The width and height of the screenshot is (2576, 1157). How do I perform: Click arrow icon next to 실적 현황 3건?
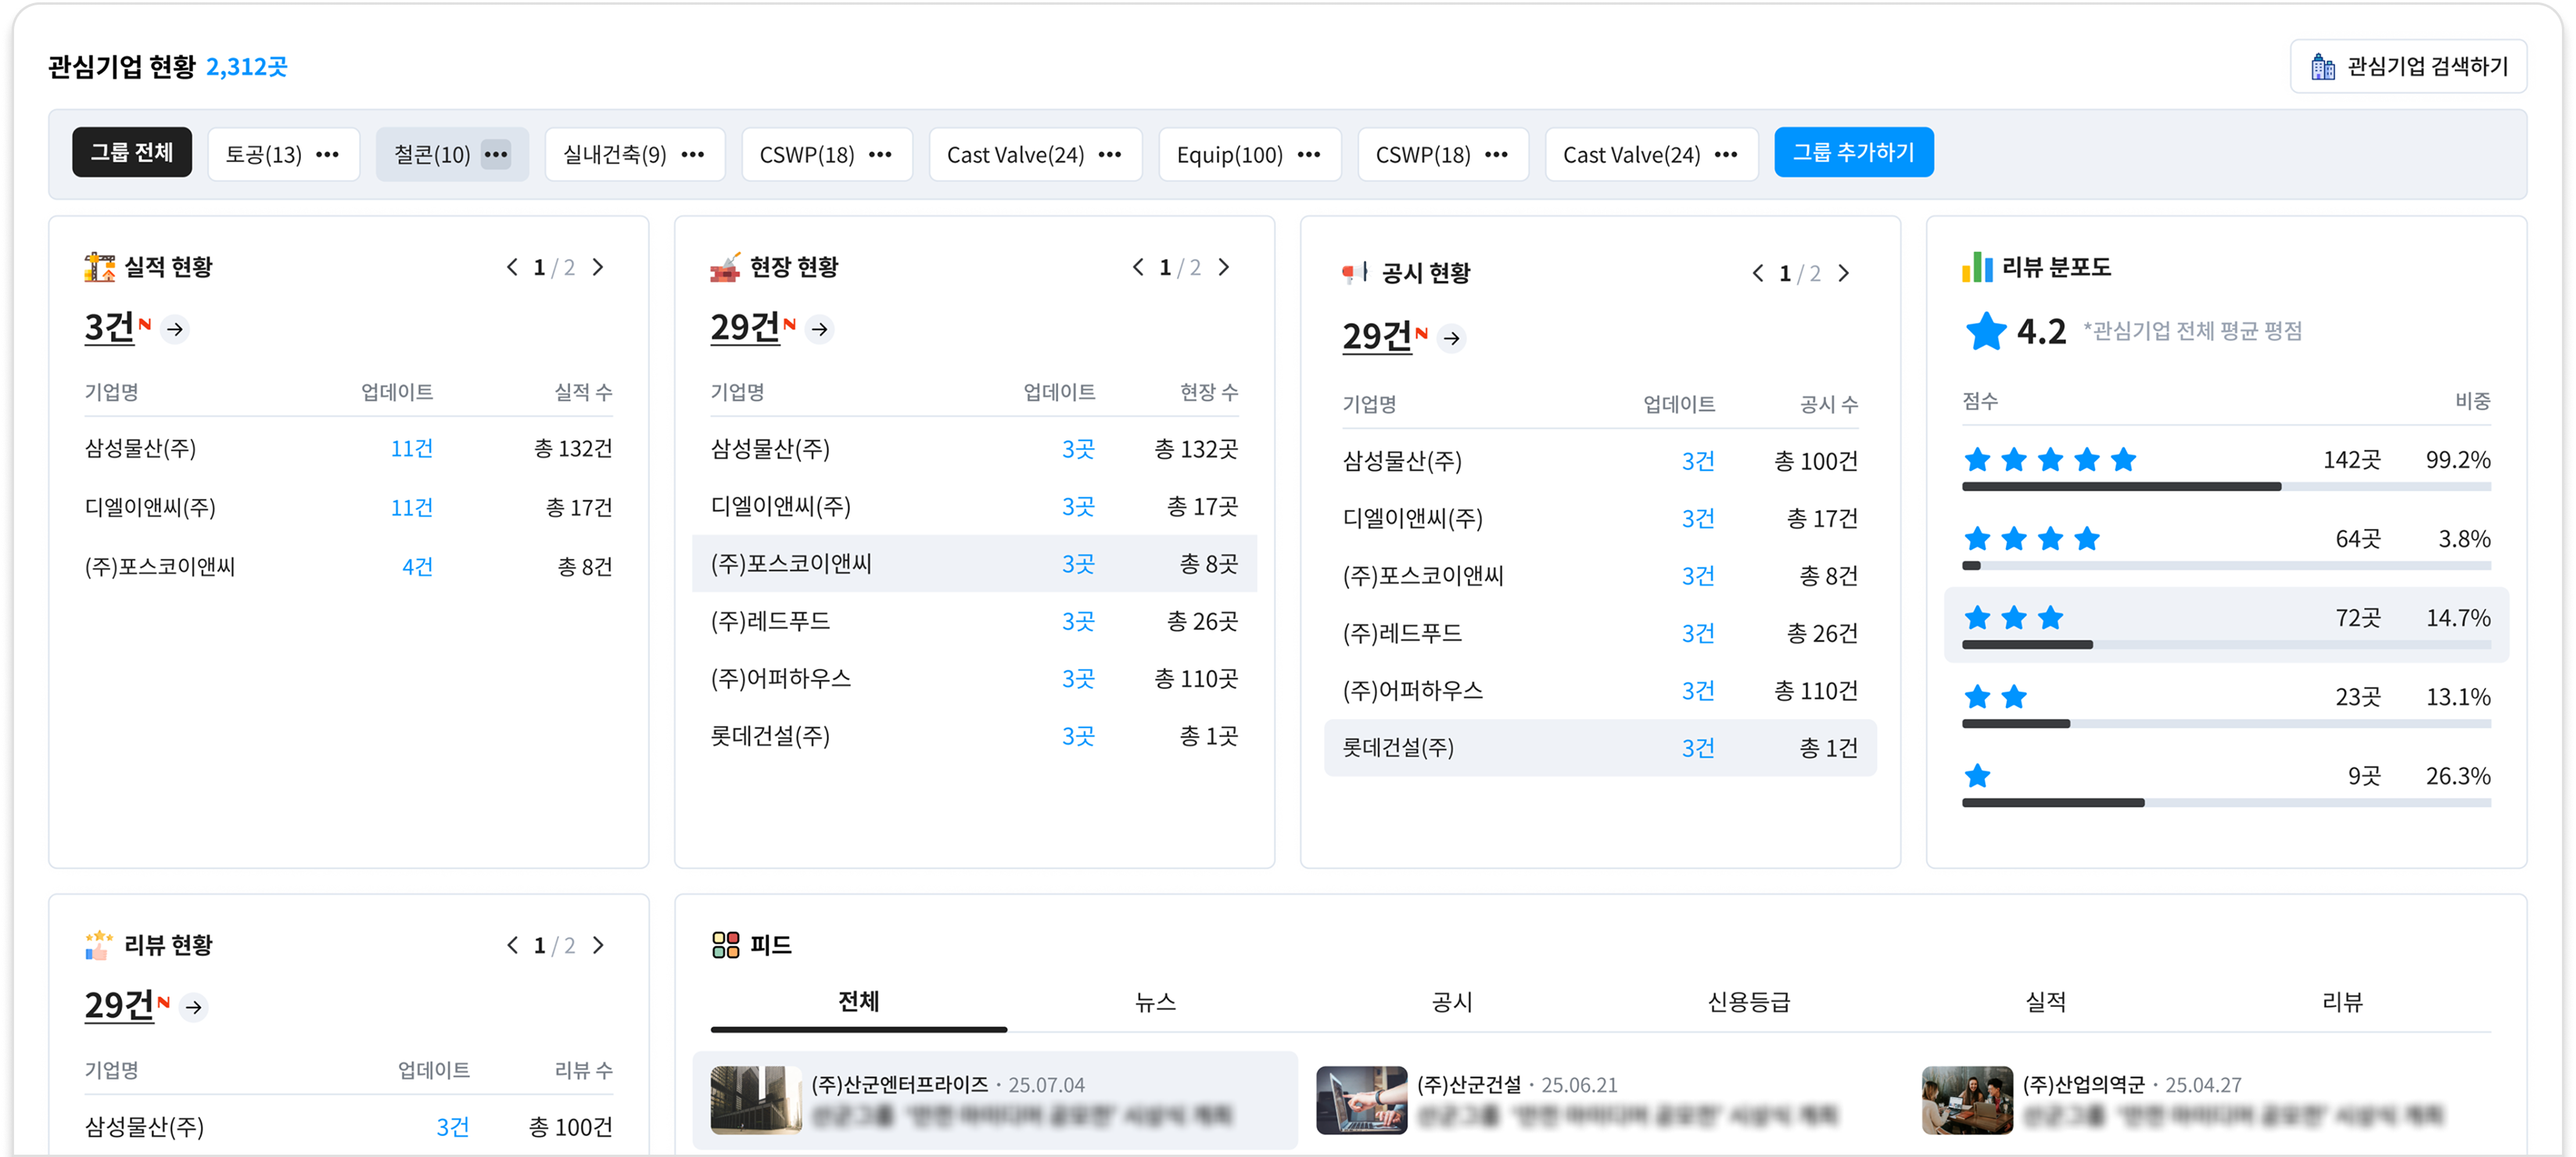(x=175, y=329)
